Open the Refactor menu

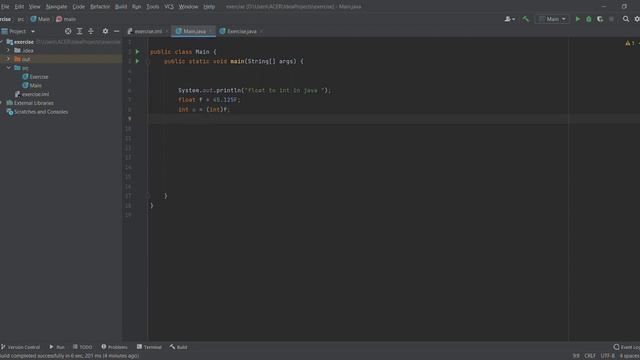(100, 7)
